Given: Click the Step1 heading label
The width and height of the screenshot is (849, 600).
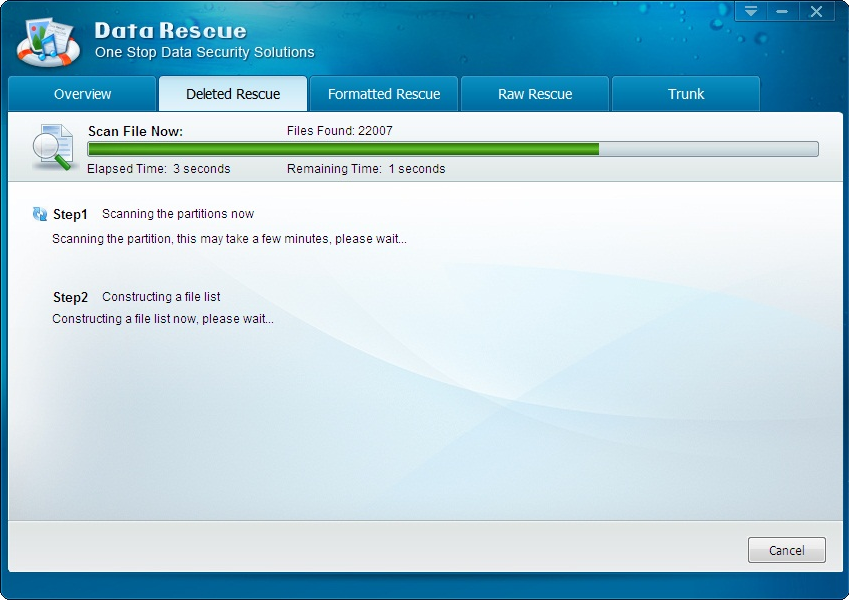Looking at the screenshot, I should coord(70,214).
